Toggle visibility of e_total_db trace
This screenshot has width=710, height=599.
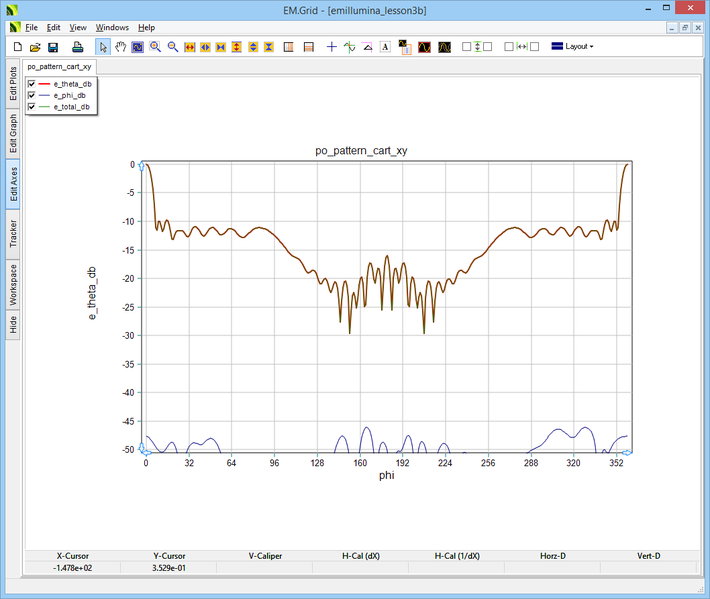(32, 106)
